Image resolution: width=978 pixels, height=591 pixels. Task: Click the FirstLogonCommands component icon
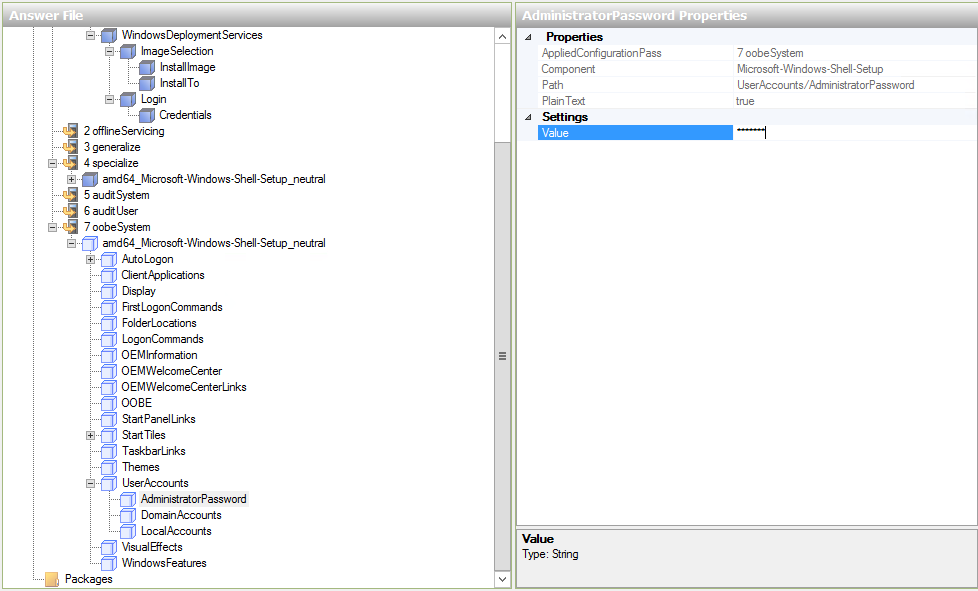pyautogui.click(x=109, y=307)
